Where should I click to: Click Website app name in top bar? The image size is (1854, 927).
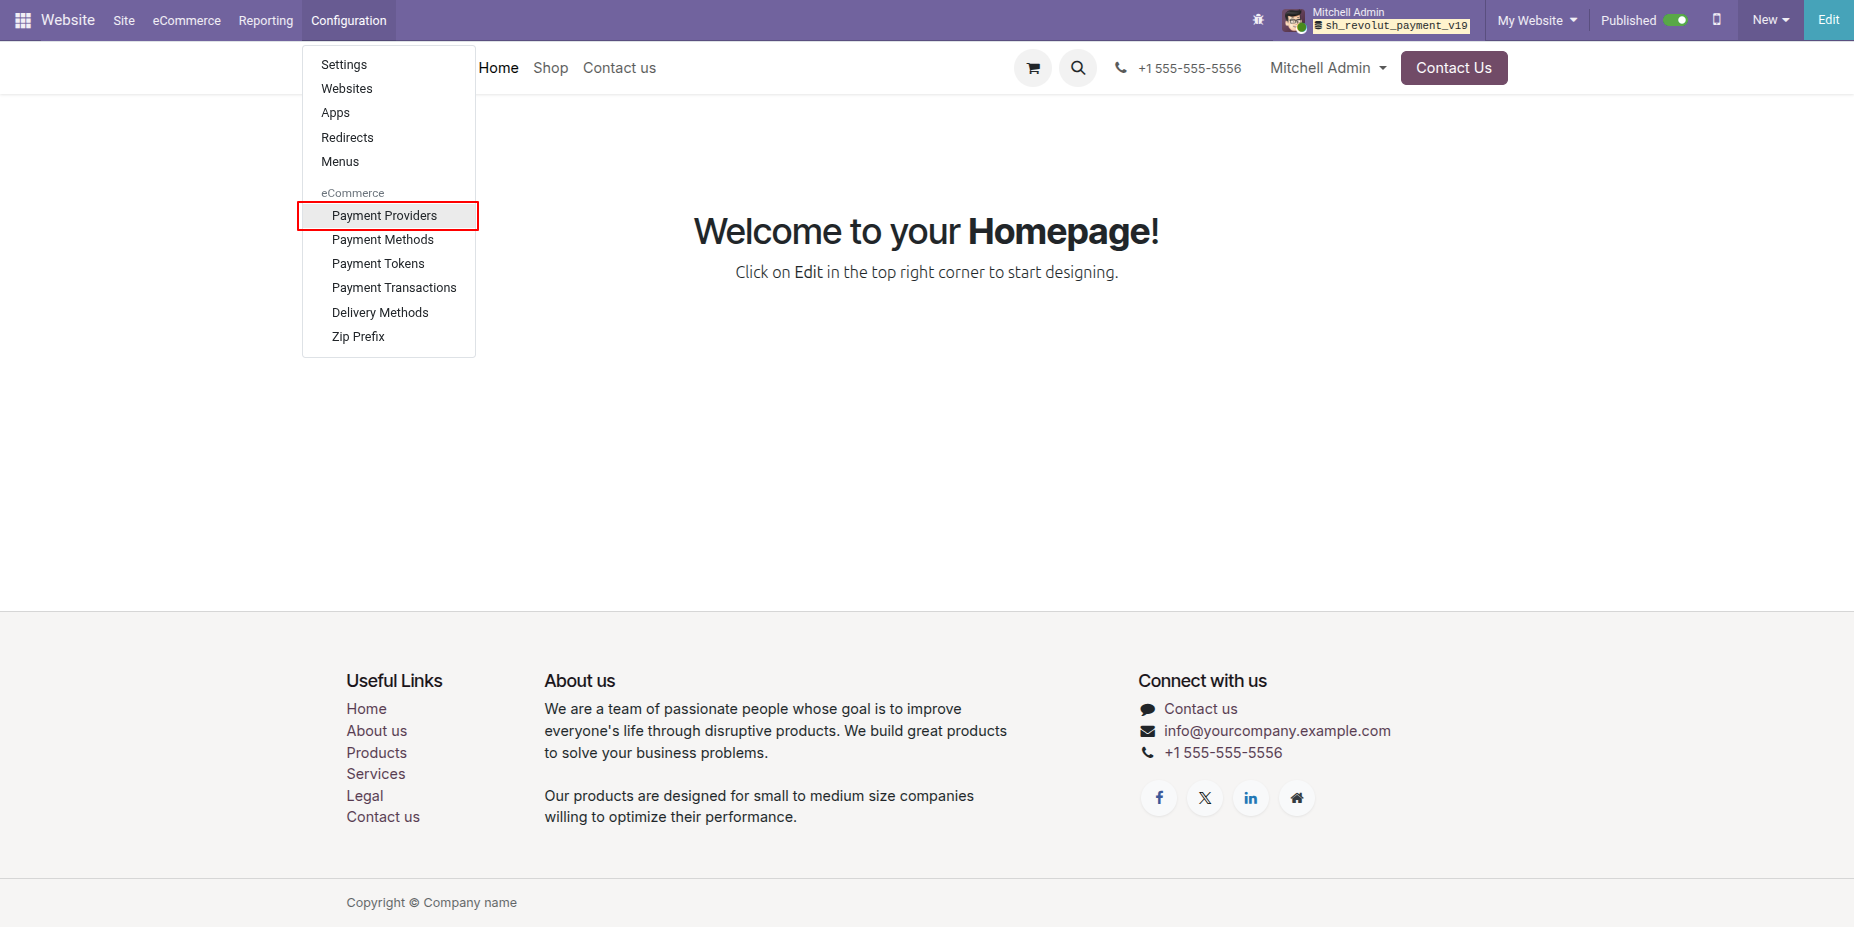(x=68, y=20)
